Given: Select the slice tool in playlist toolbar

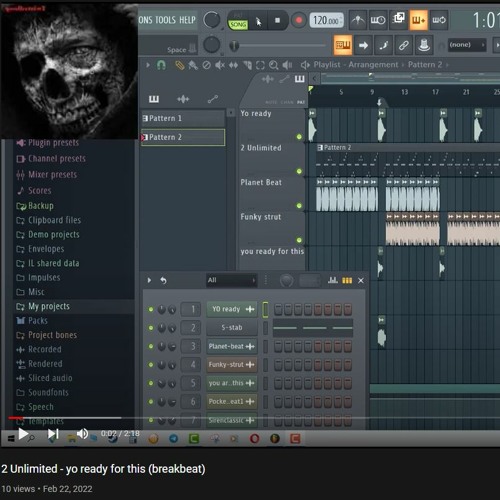Looking at the screenshot, I should (x=247, y=65).
